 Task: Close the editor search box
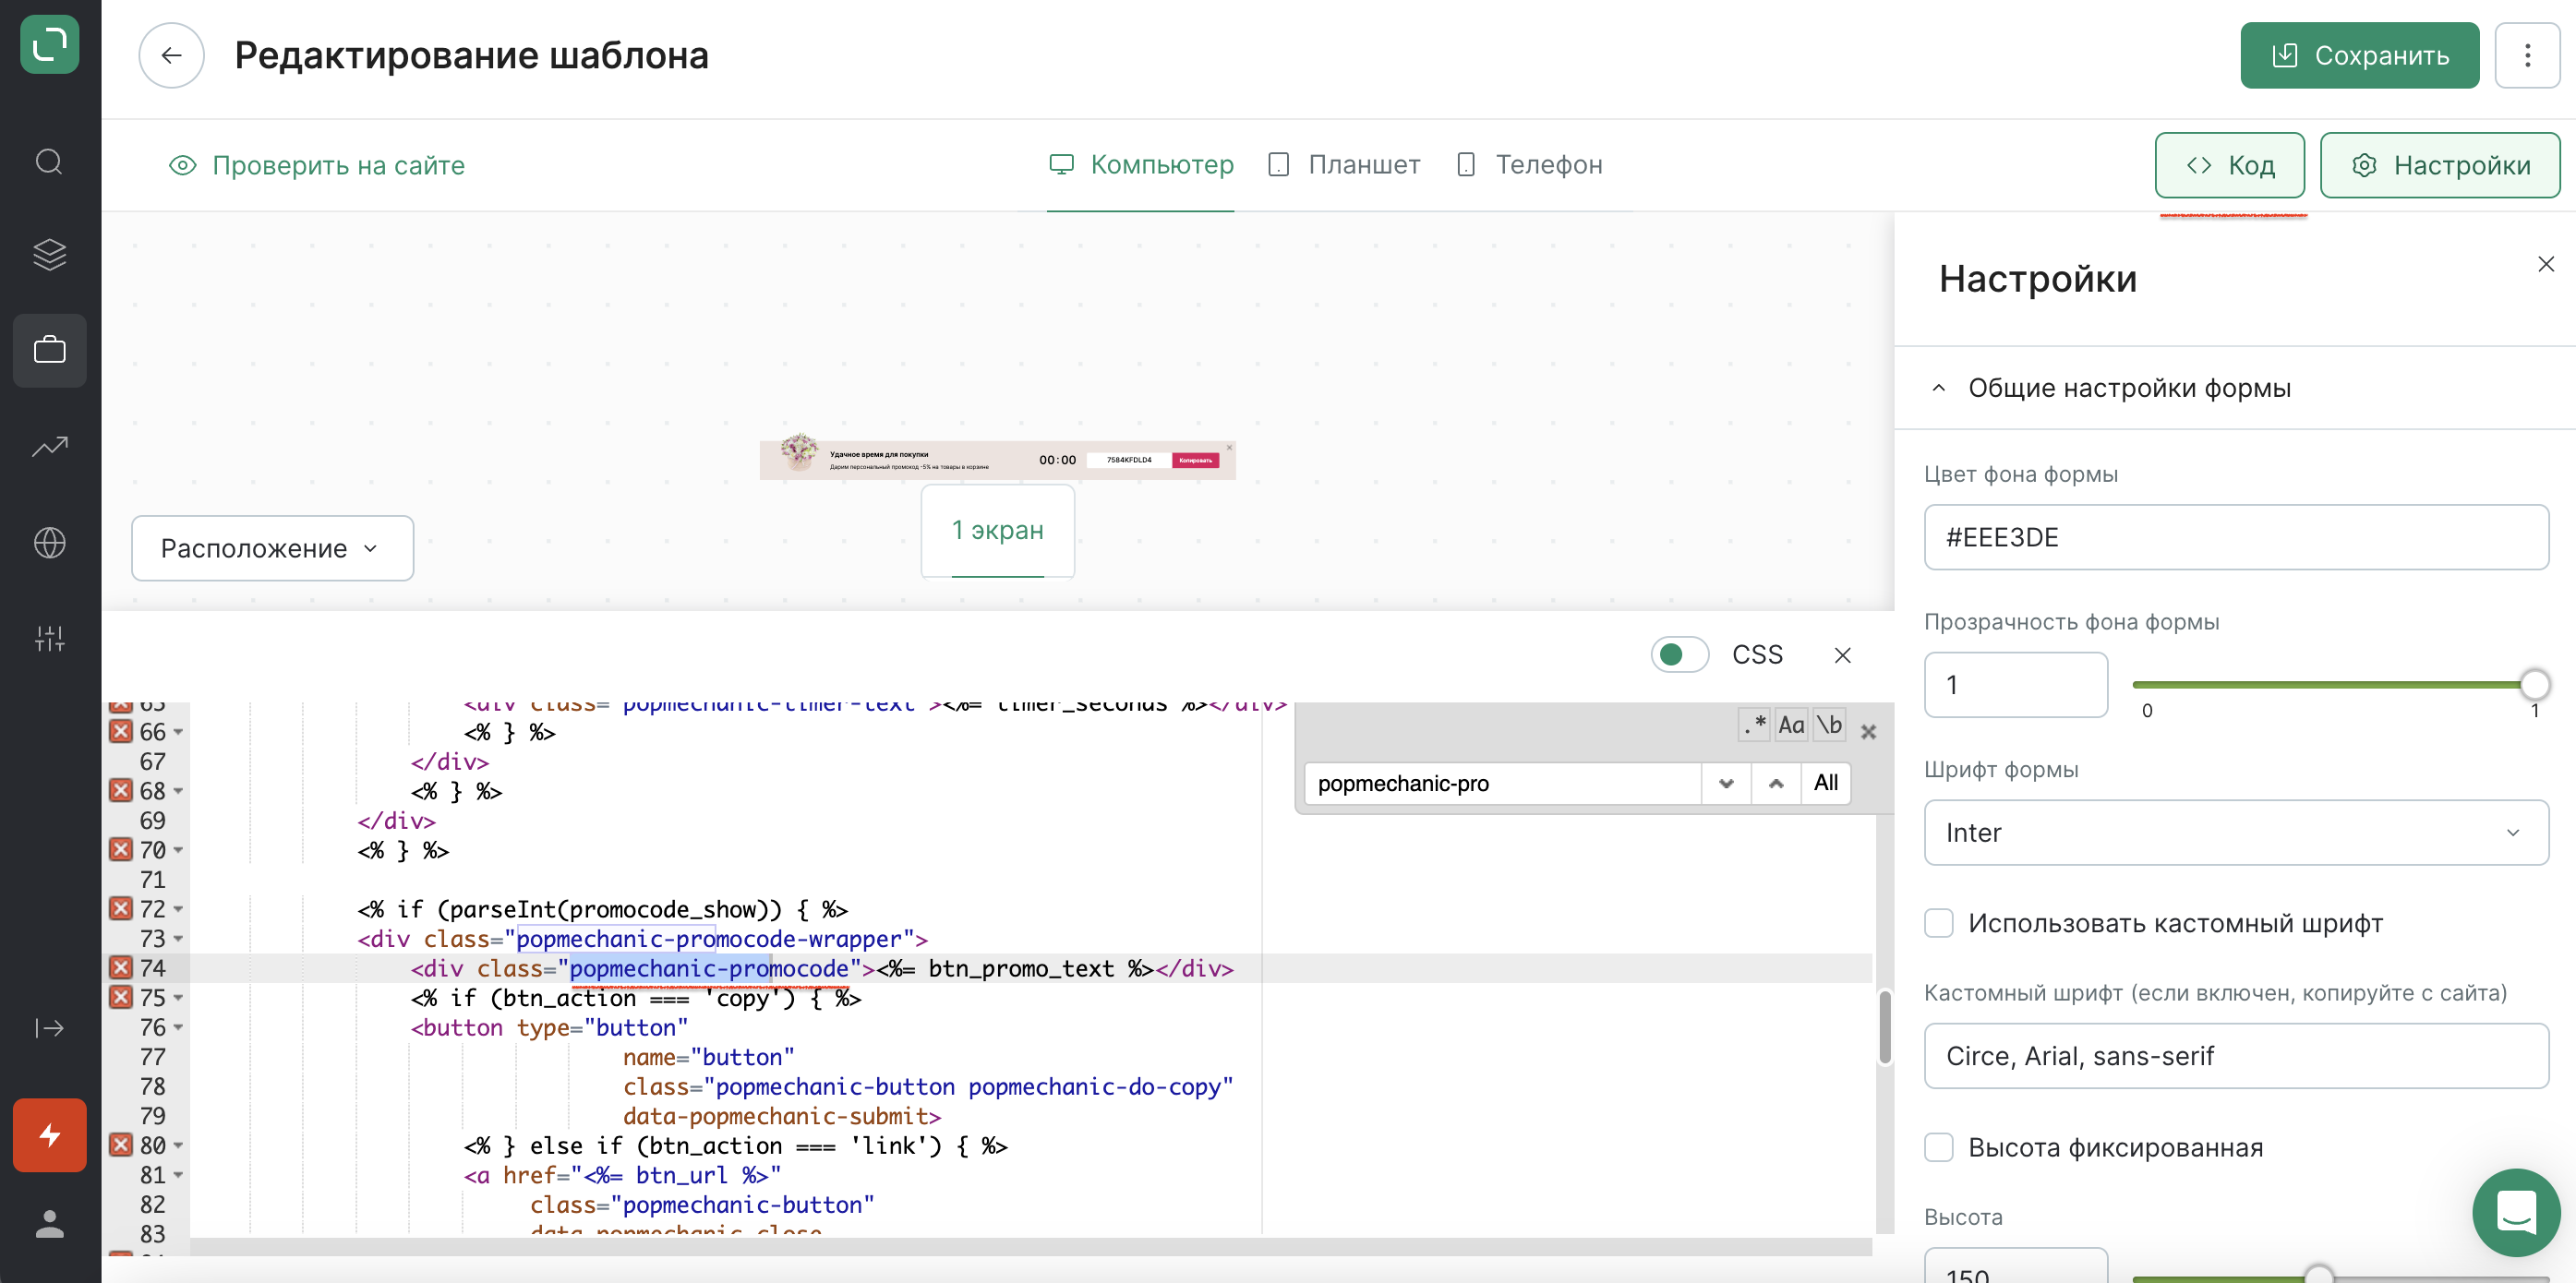tap(1867, 732)
